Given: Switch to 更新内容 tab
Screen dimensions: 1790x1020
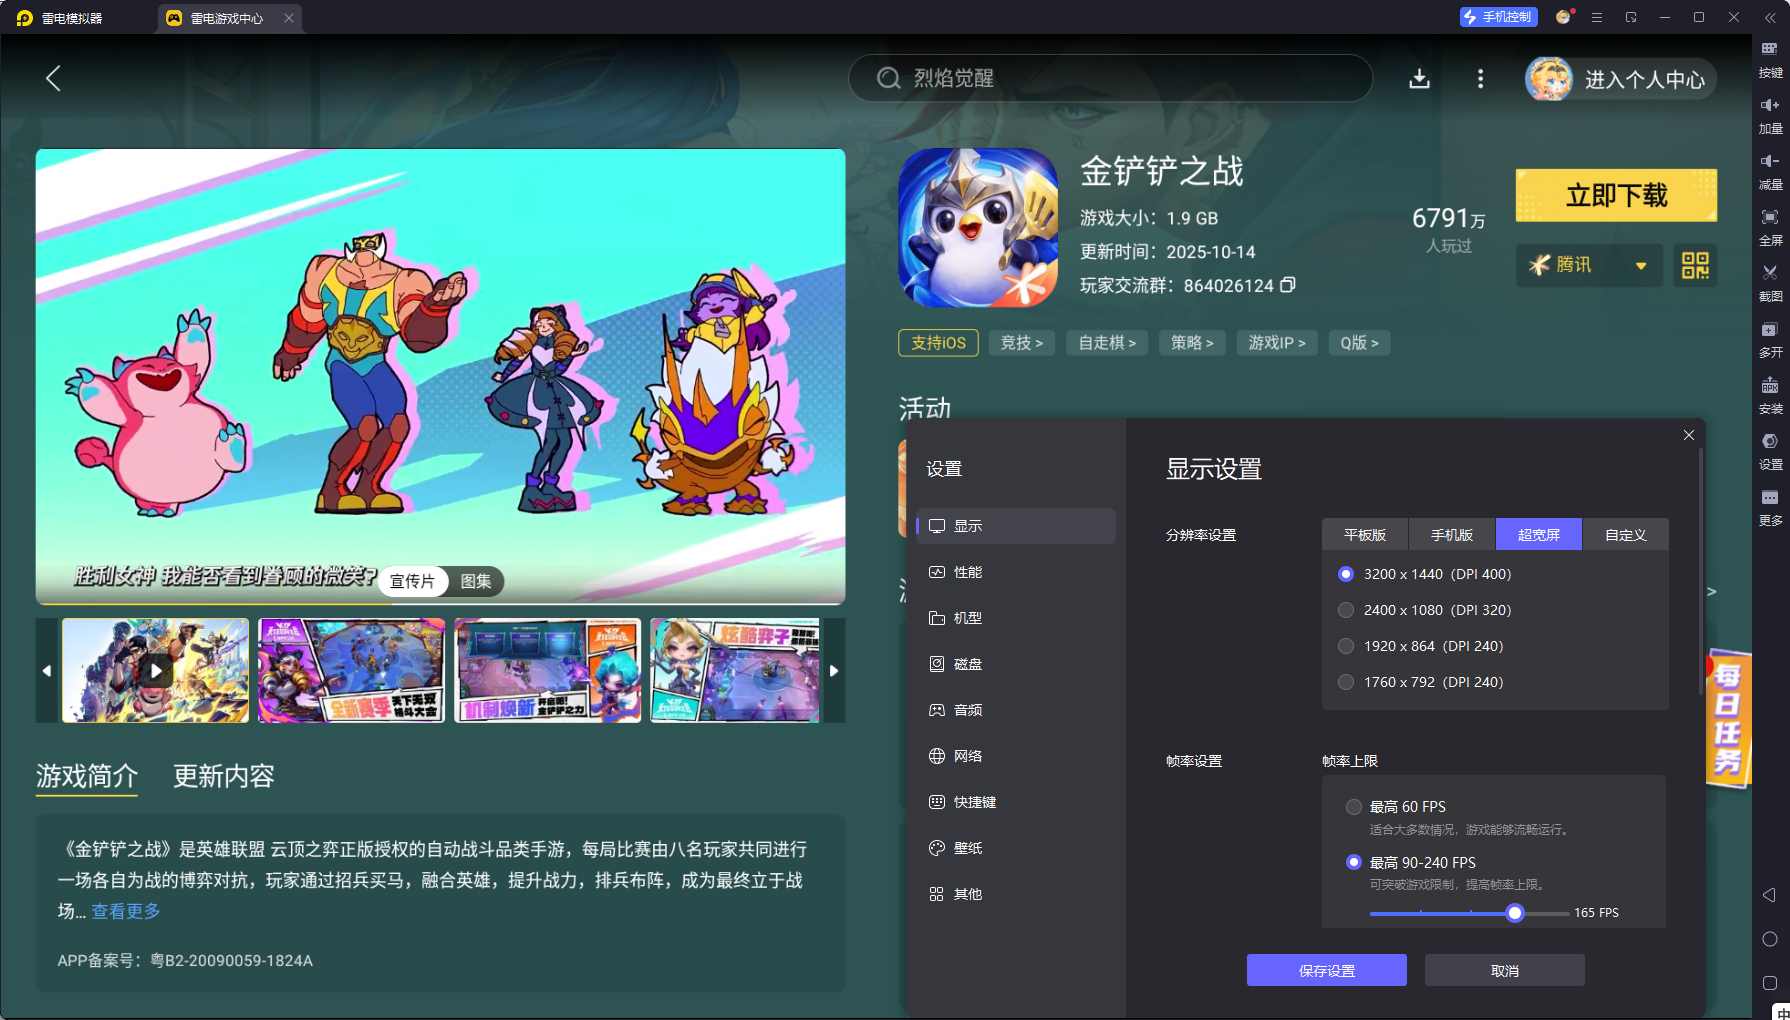Looking at the screenshot, I should pos(224,776).
